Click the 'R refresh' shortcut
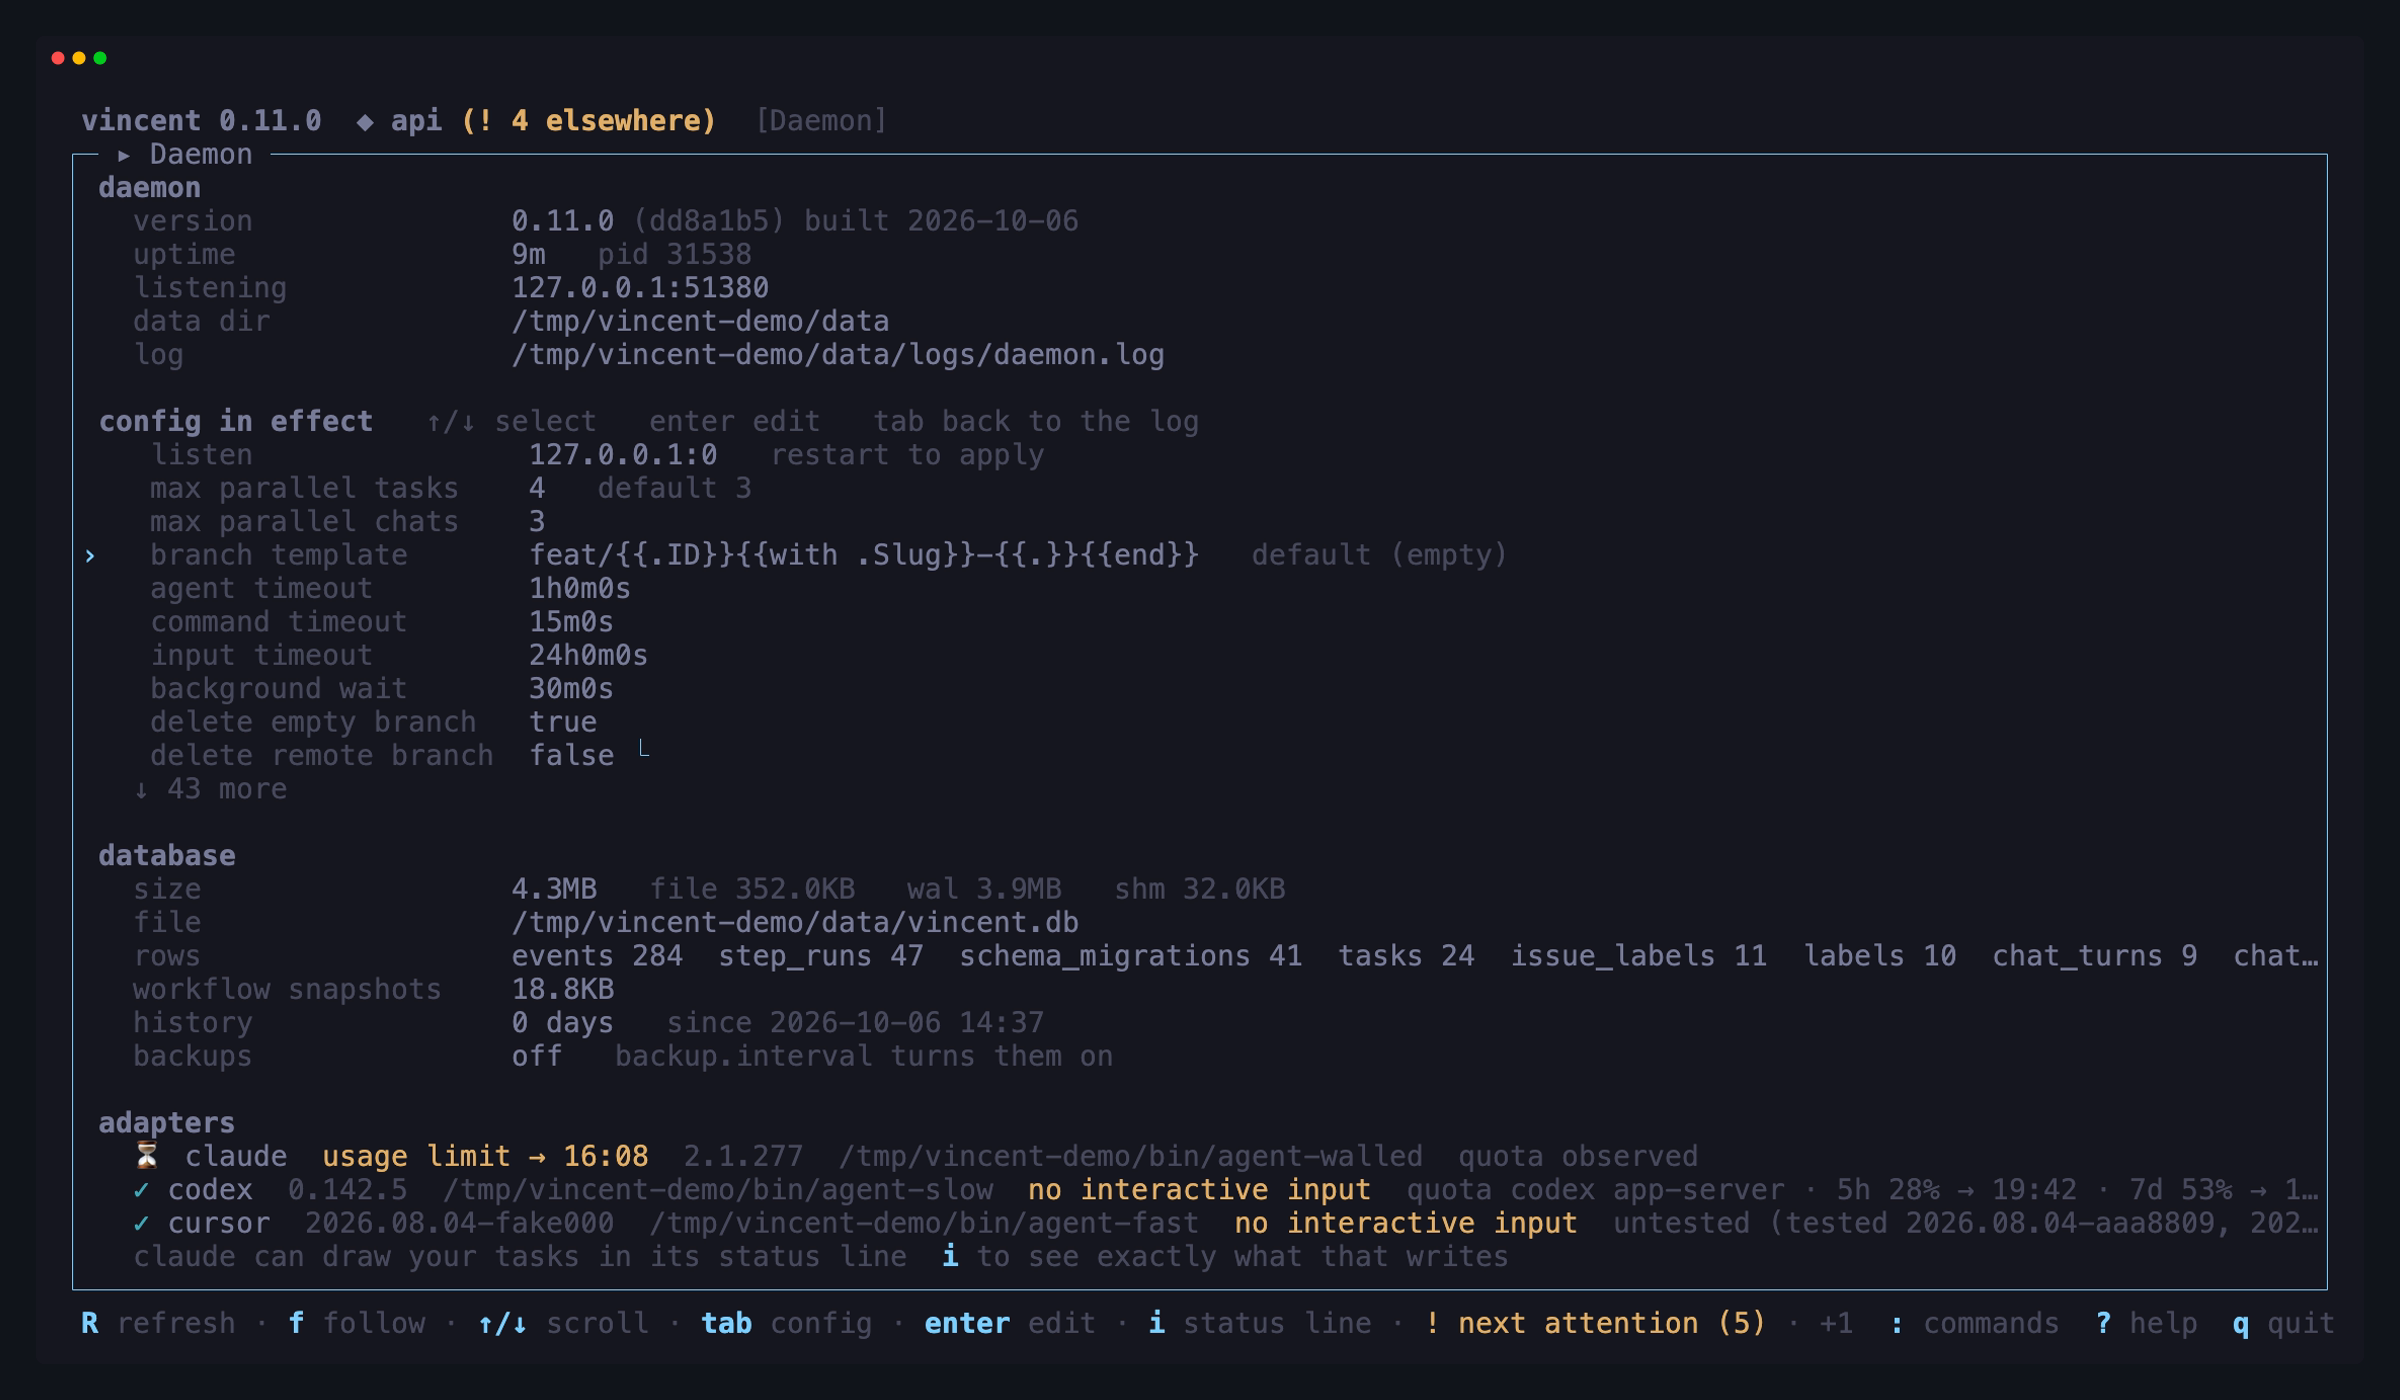 tap(158, 1323)
